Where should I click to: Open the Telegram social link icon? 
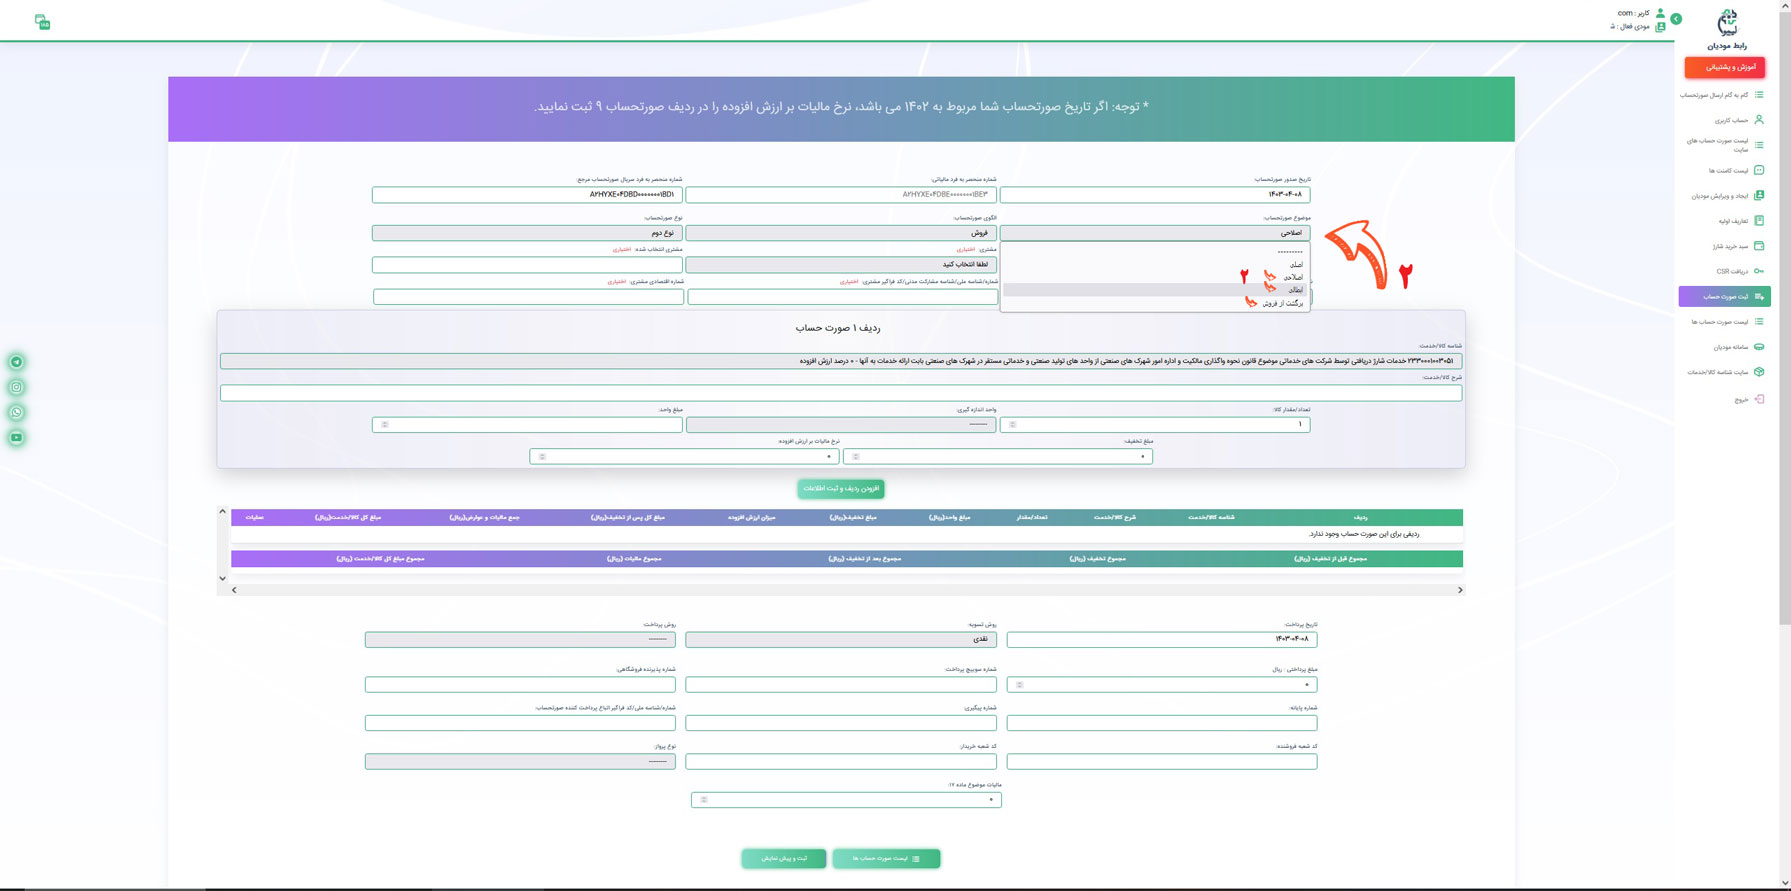pyautogui.click(x=16, y=362)
